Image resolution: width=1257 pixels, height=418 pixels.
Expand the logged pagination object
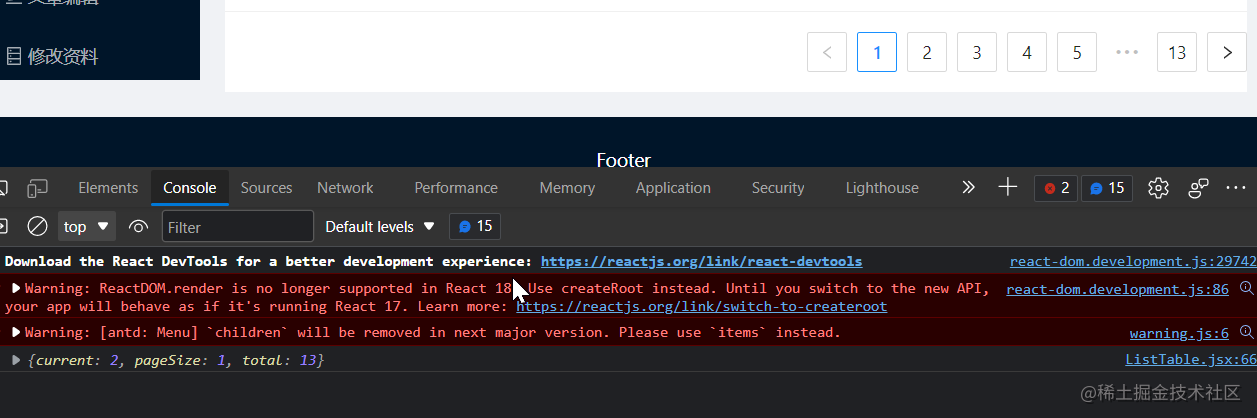(x=15, y=359)
